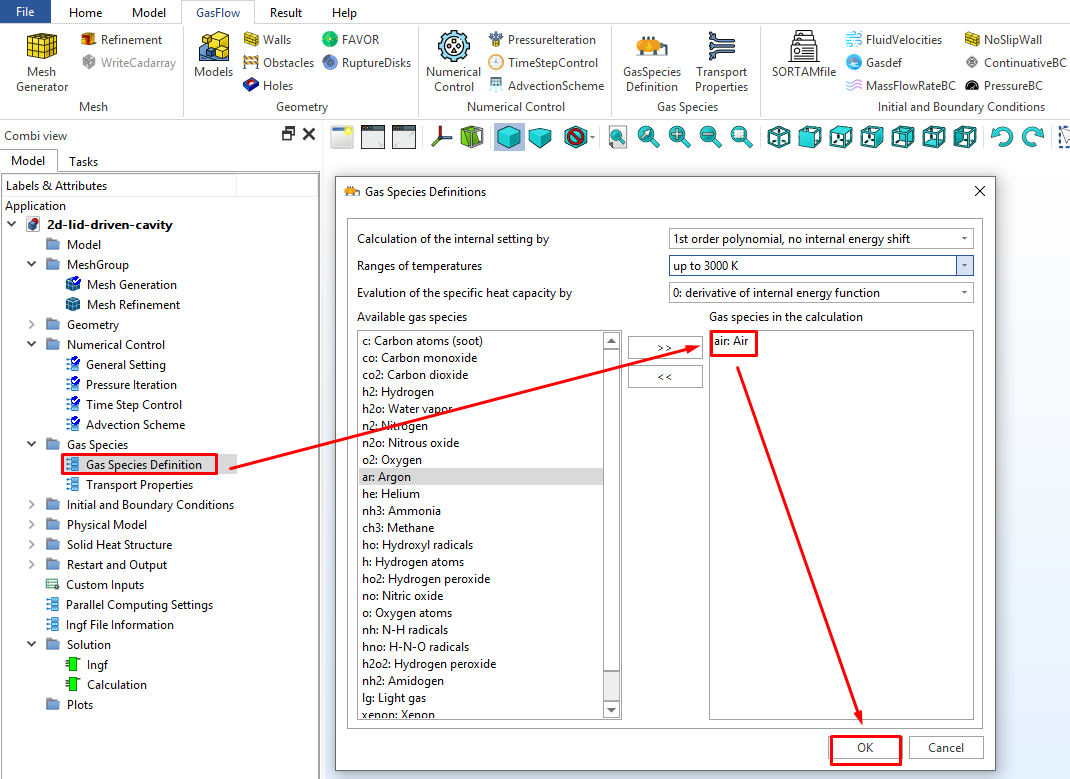
Task: Open the specific heat capacity dropdown
Action: pyautogui.click(x=820, y=293)
